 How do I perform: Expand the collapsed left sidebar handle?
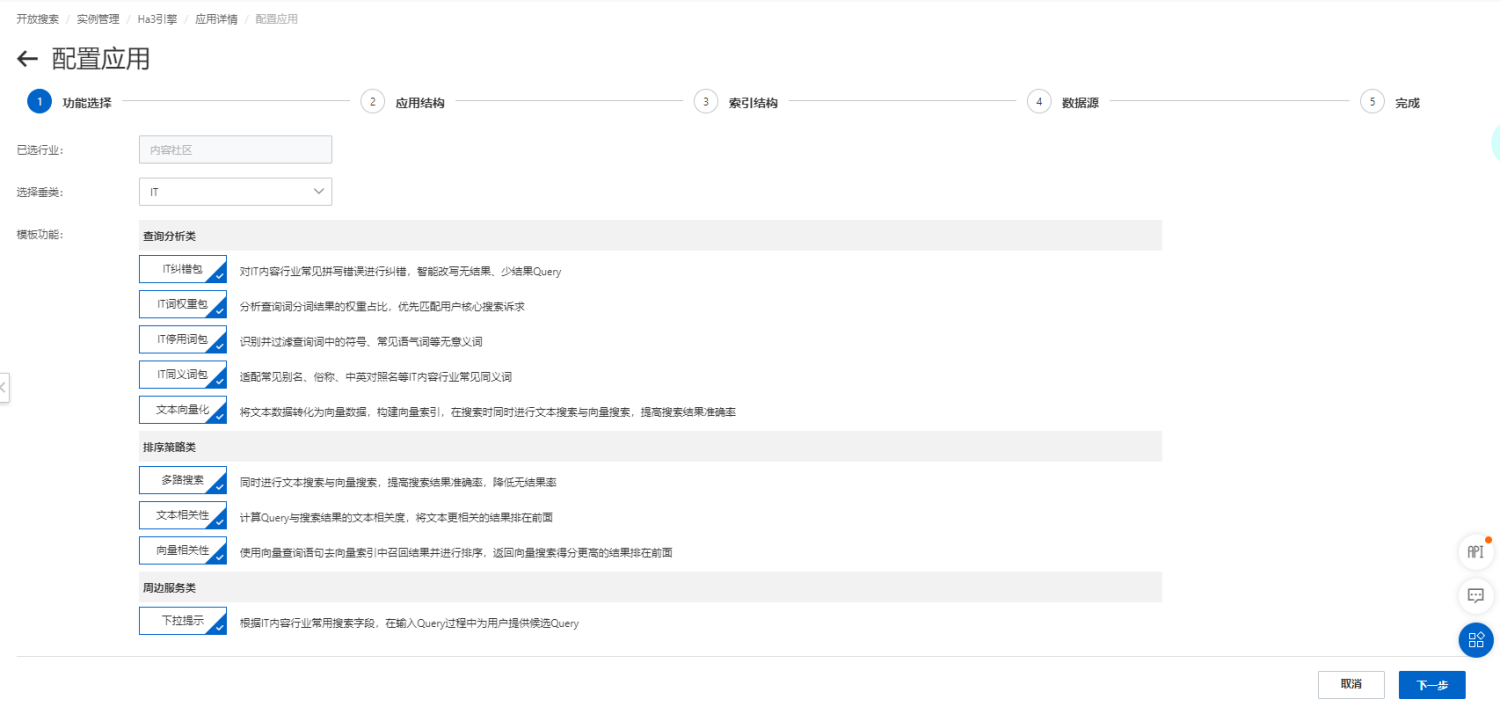(4, 387)
